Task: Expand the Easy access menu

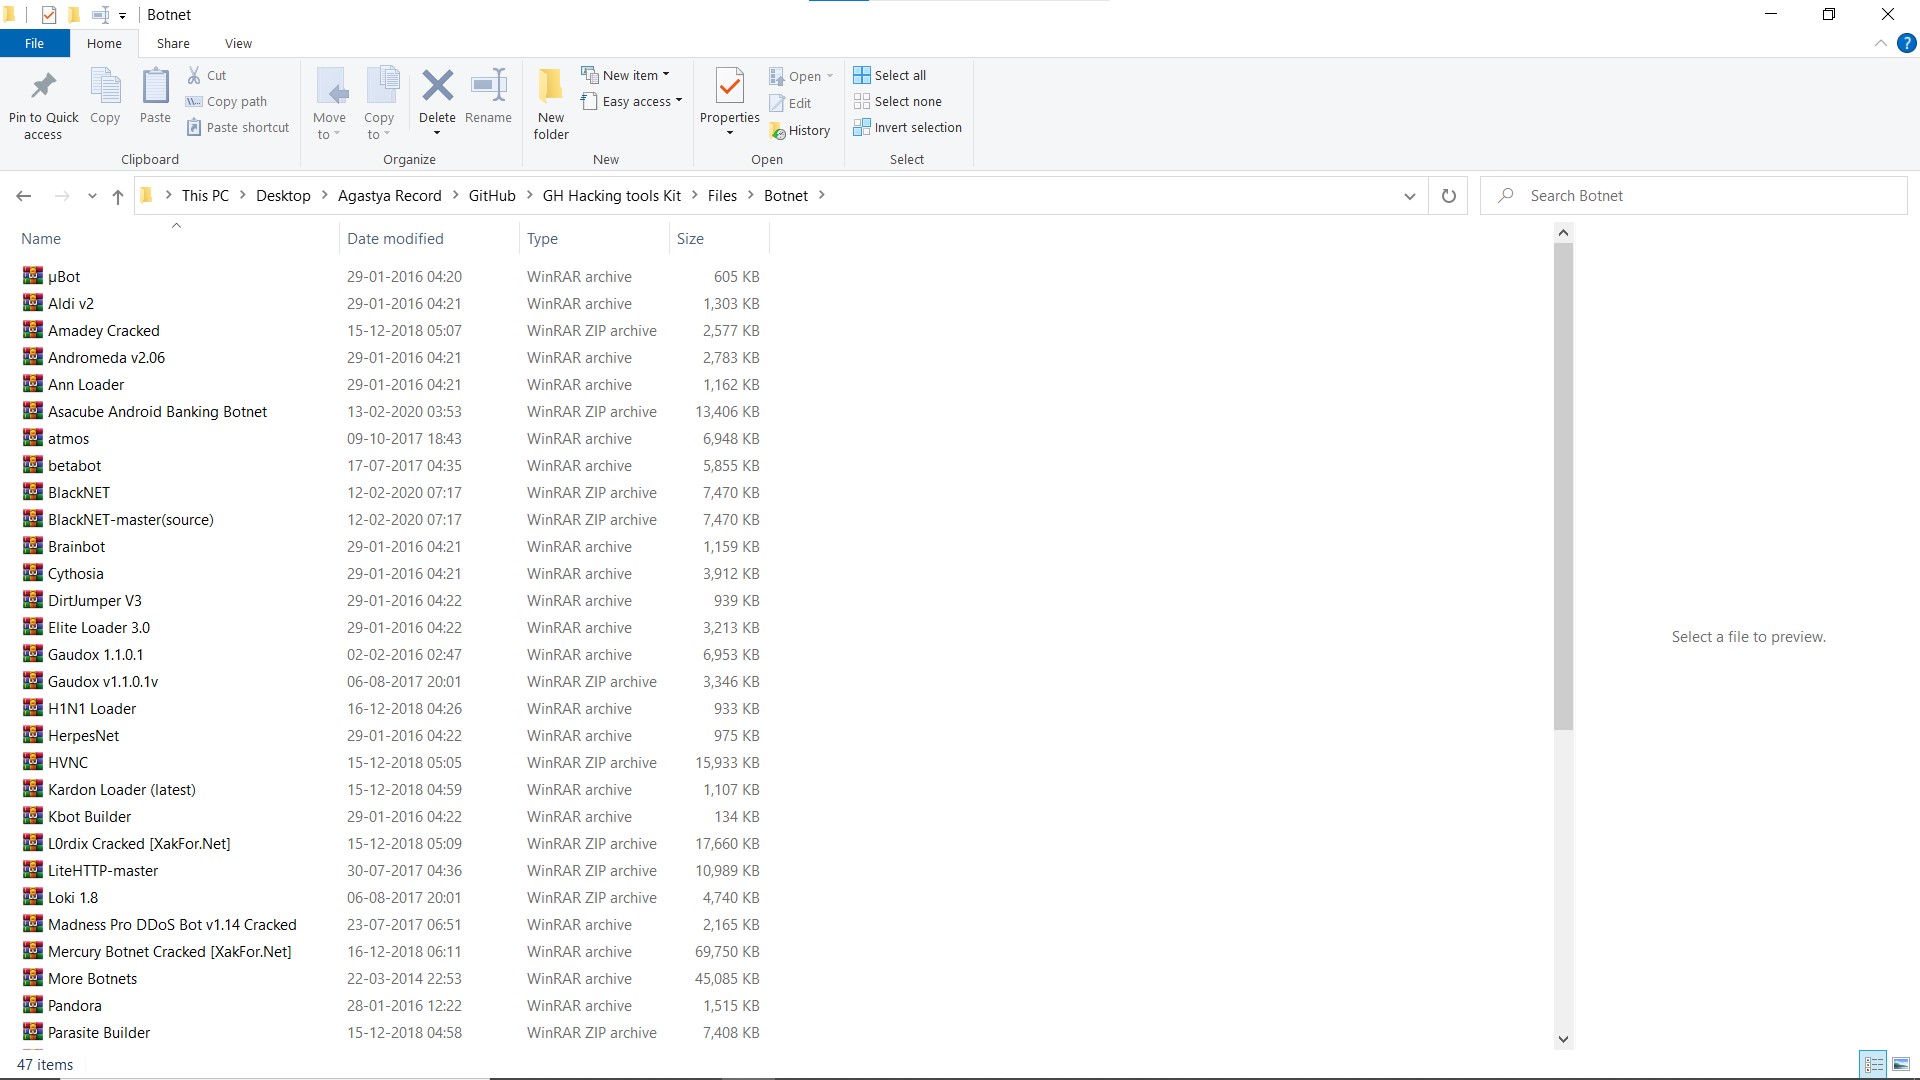Action: [x=632, y=101]
